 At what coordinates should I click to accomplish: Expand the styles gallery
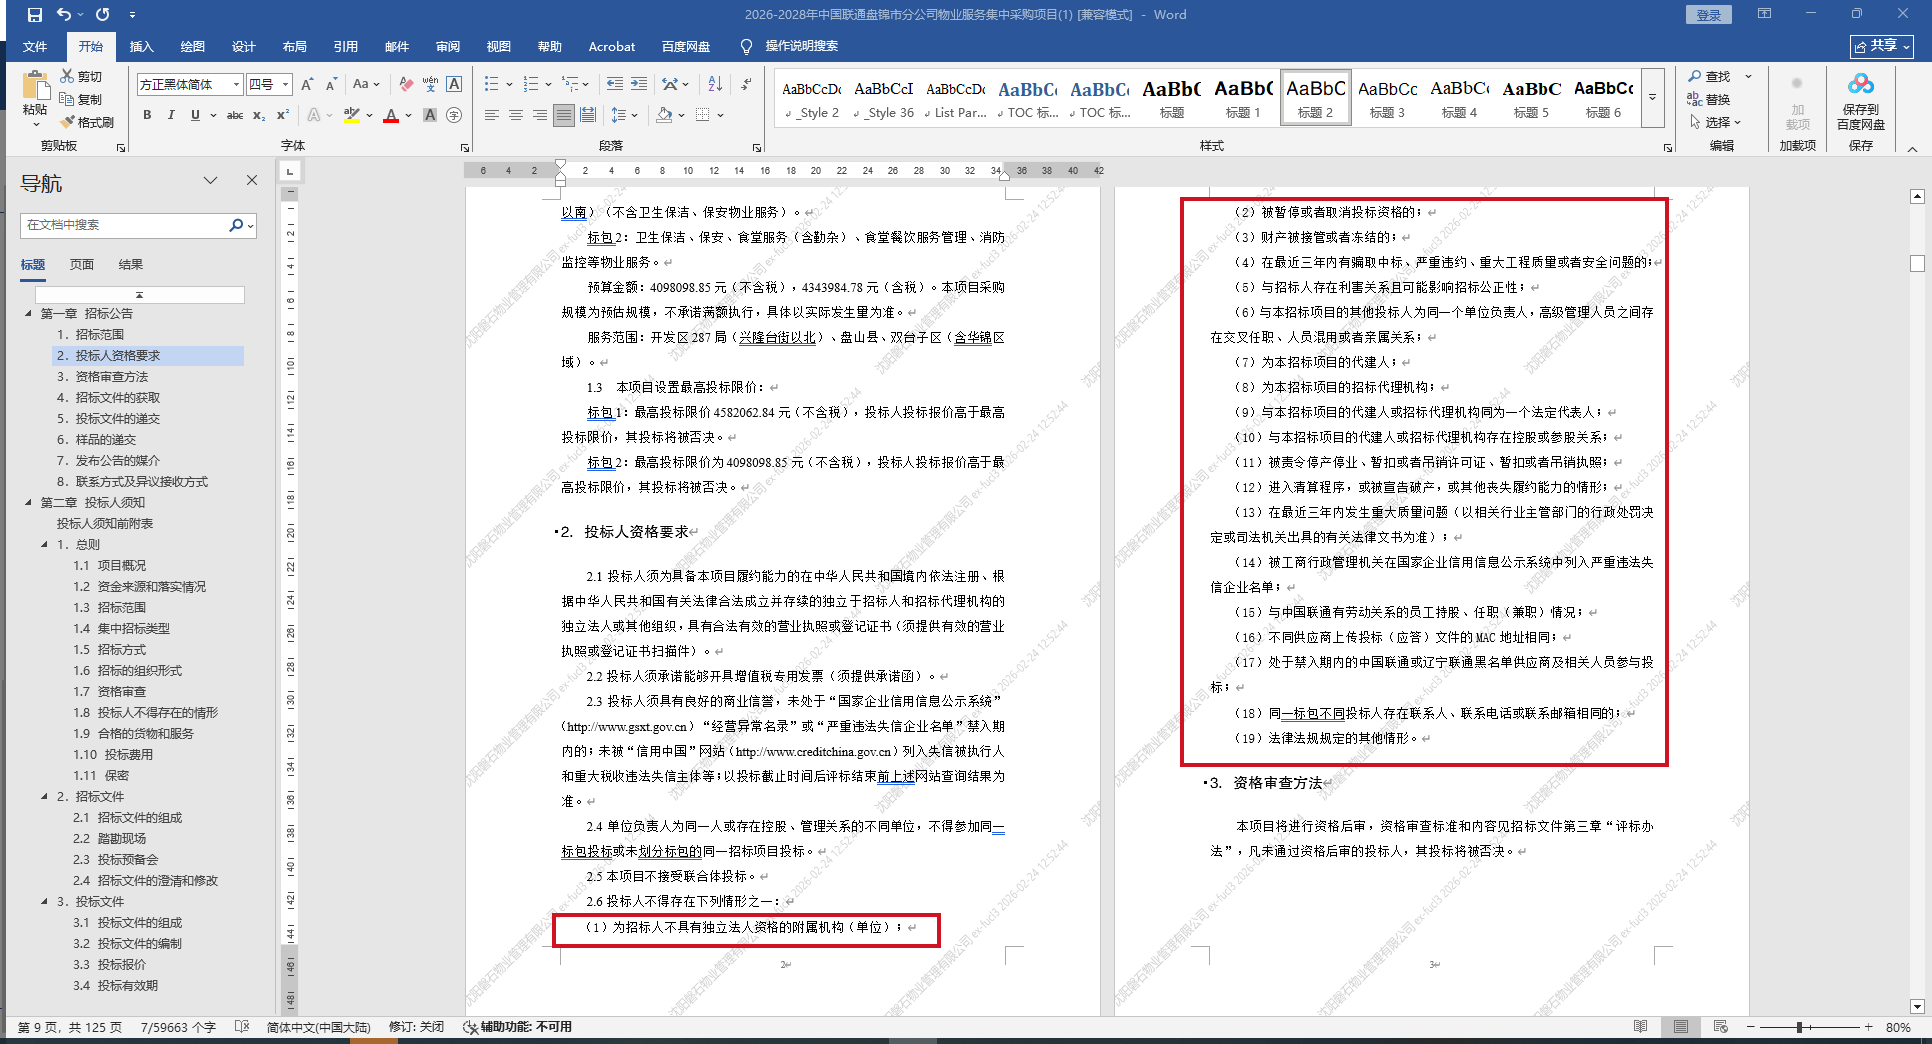pos(1653,98)
